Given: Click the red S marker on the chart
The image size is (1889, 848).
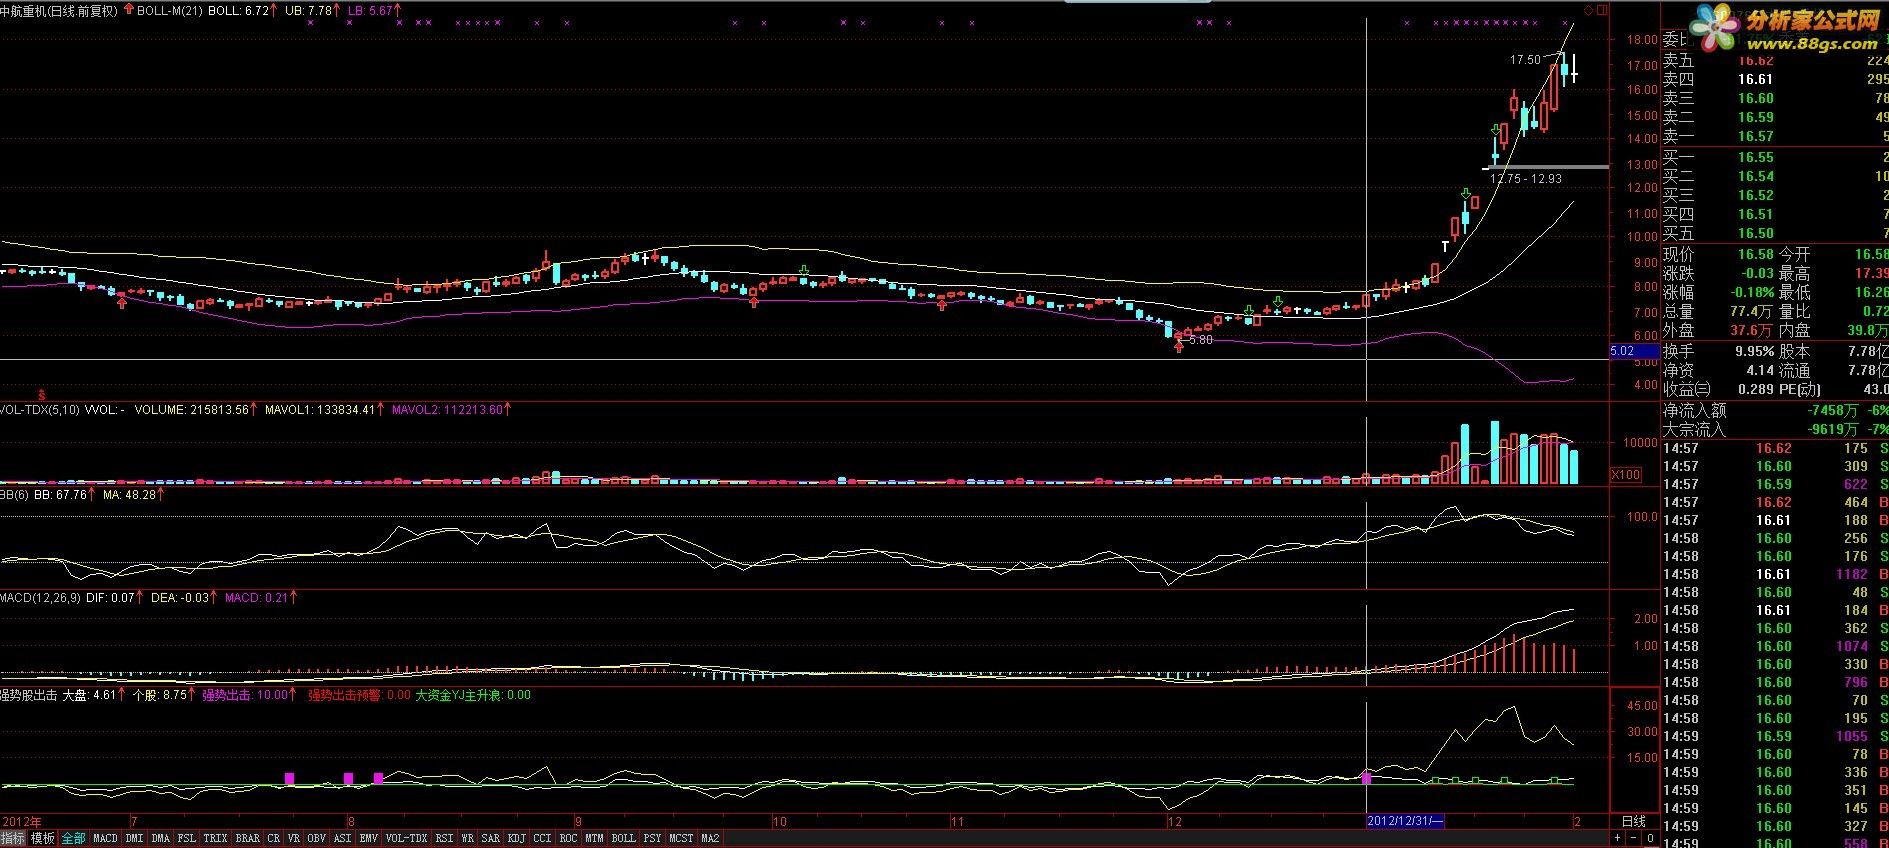Looking at the screenshot, I should click(x=42, y=394).
